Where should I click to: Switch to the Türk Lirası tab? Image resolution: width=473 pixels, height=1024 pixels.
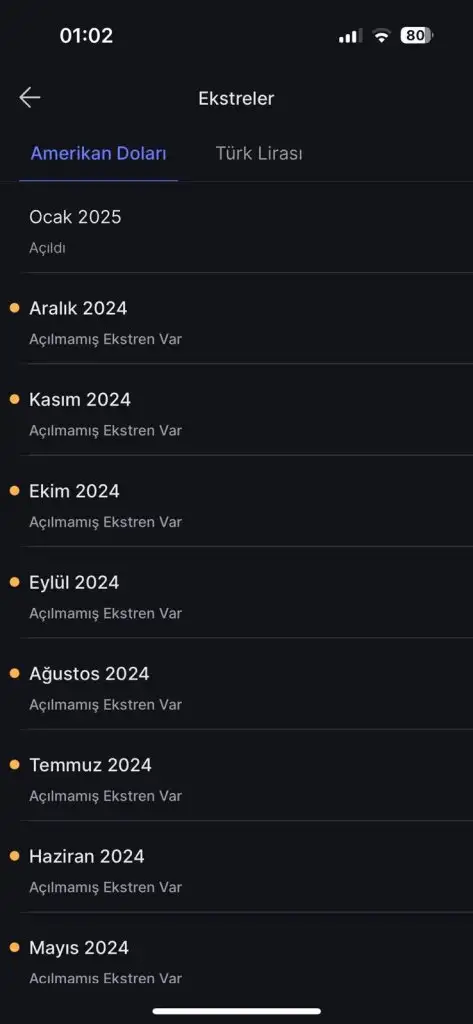[259, 153]
